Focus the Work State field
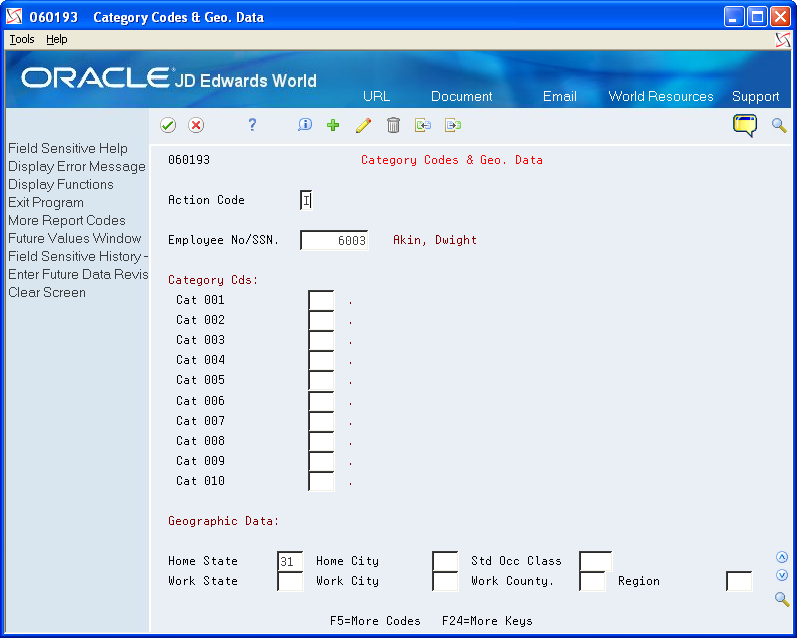797x638 pixels. coord(290,581)
